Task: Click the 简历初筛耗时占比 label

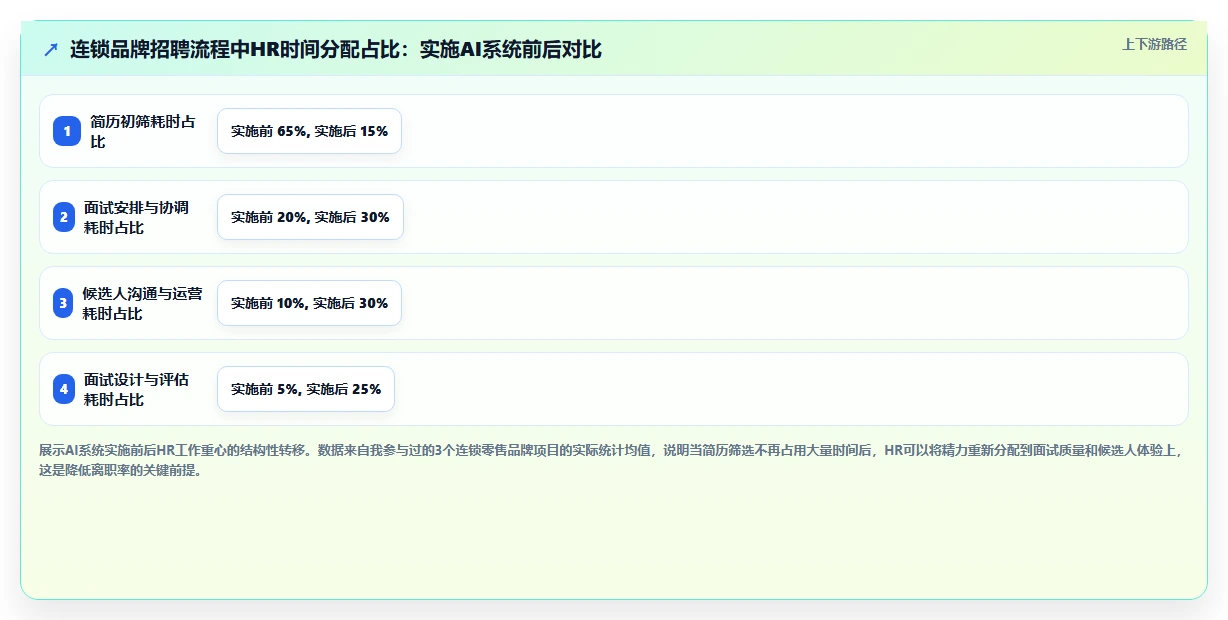Action: (144, 131)
